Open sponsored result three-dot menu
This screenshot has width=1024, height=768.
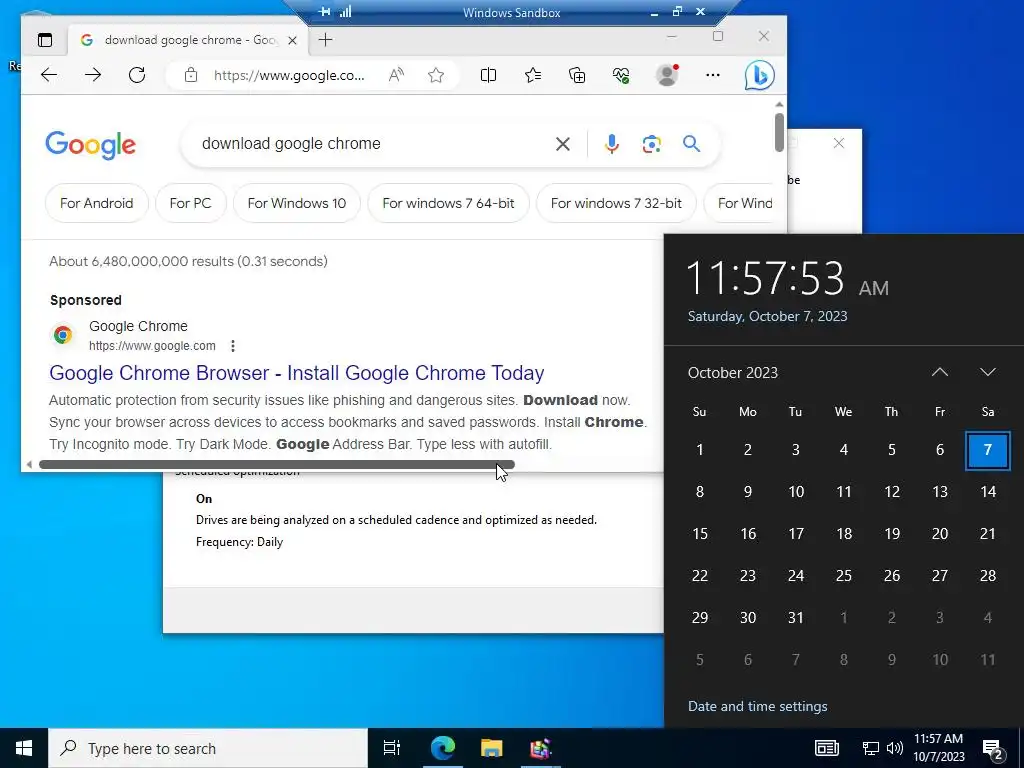point(232,346)
